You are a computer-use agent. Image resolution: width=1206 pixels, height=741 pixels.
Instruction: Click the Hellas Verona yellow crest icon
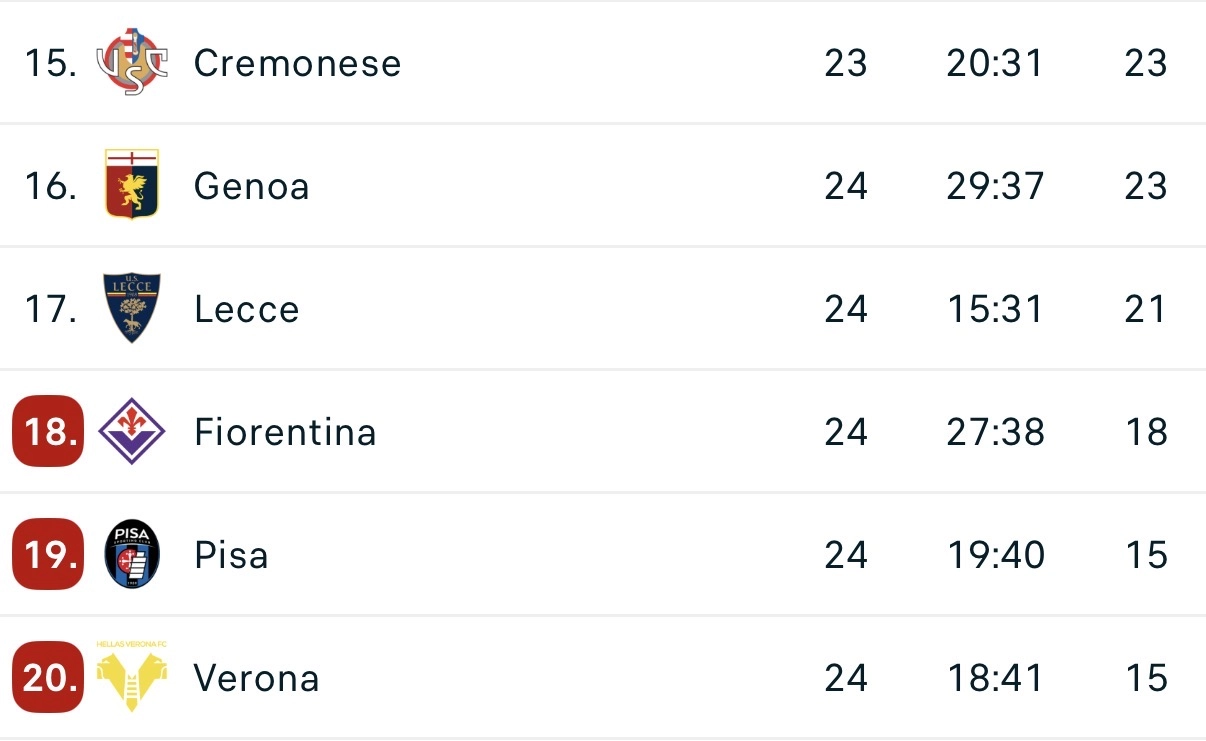[x=132, y=677]
